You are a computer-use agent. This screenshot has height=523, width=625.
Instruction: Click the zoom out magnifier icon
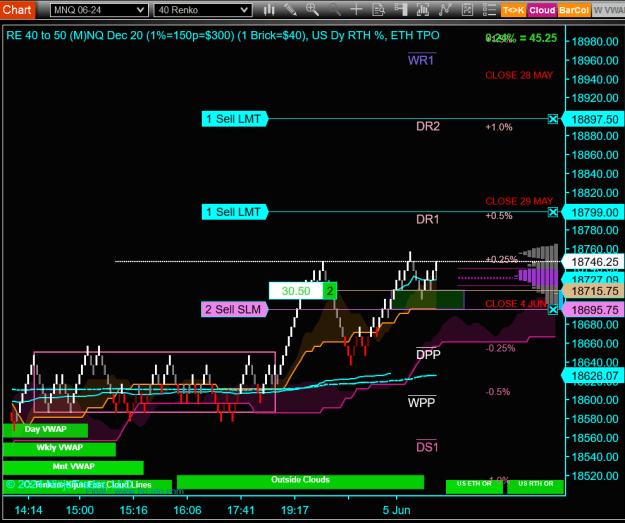tap(334, 10)
